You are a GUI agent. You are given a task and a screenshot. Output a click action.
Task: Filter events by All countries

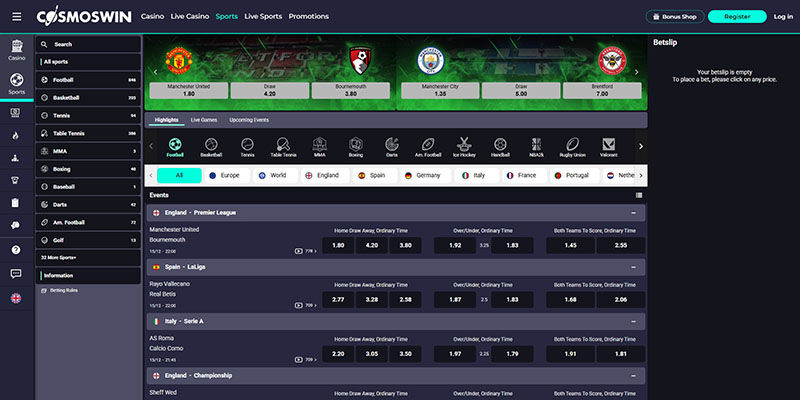(x=179, y=176)
